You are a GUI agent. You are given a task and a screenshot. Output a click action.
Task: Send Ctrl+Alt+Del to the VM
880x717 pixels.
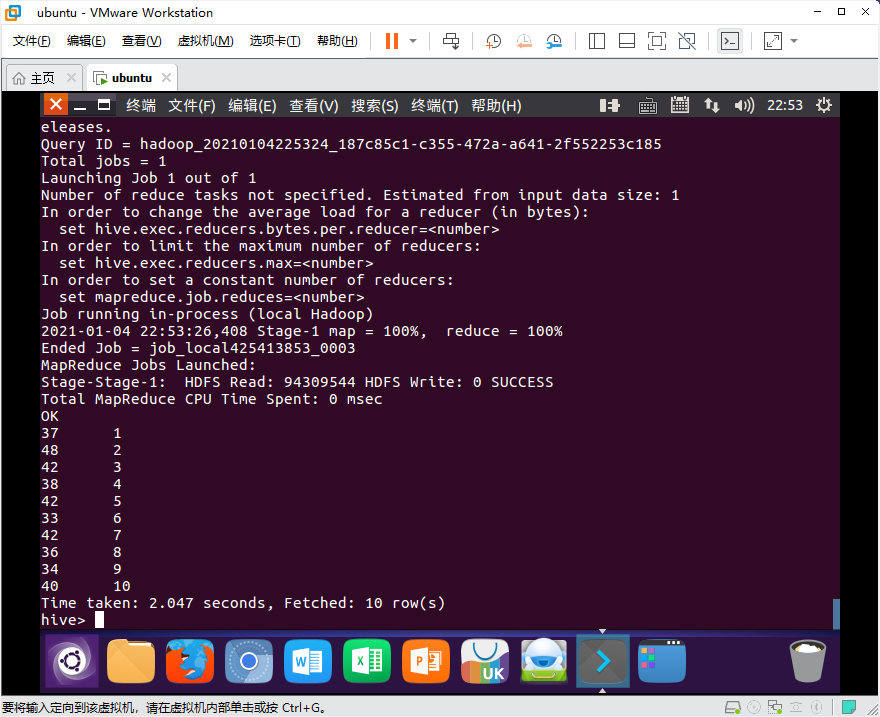[x=451, y=41]
